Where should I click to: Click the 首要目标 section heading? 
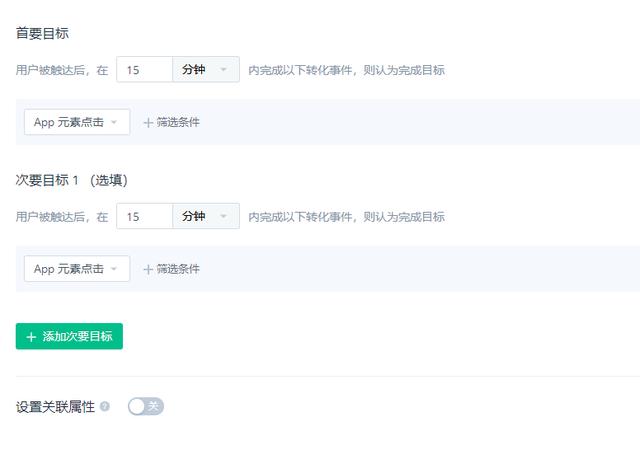point(42,33)
